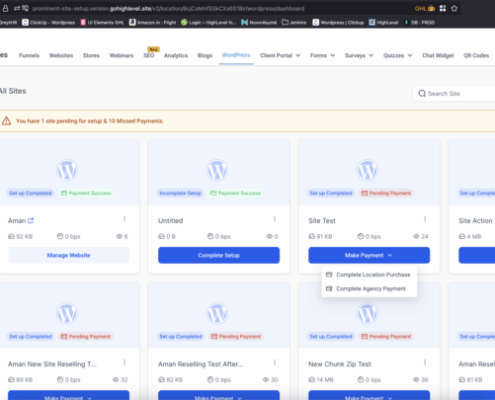The width and height of the screenshot is (495, 400).
Task: Click the search magnifier icon
Action: (x=422, y=94)
